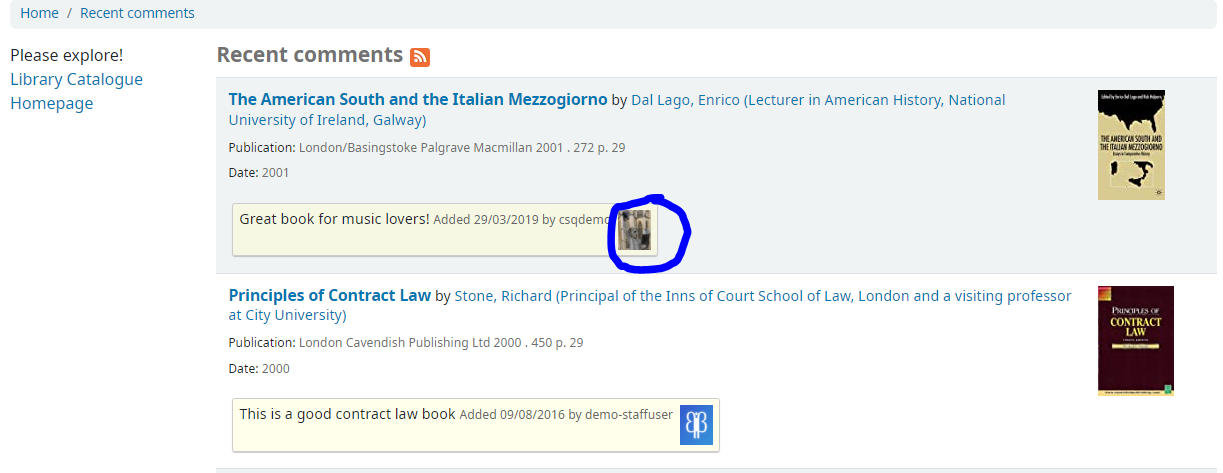Click the RSS feed icon
The height and width of the screenshot is (473, 1223).
420,57
